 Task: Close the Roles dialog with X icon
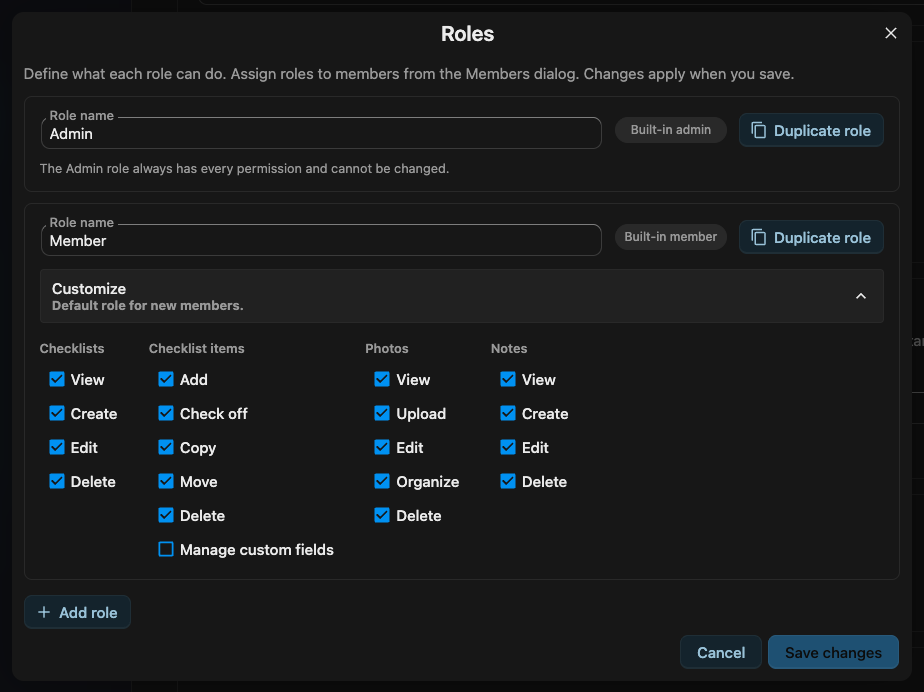pyautogui.click(x=890, y=34)
